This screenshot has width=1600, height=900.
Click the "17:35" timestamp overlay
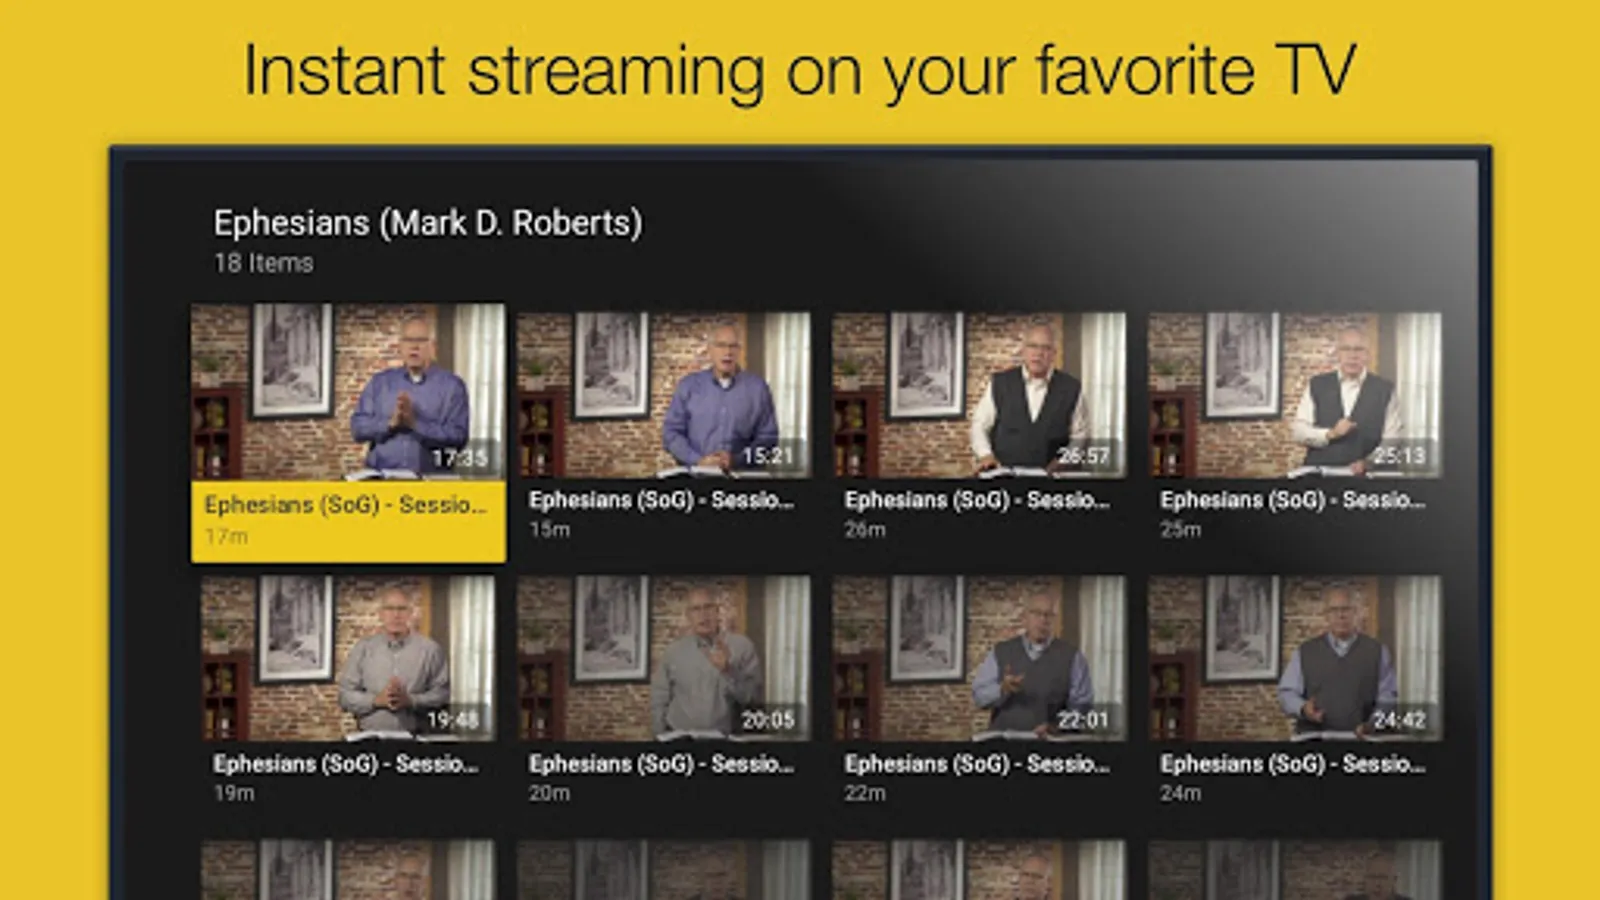460,458
